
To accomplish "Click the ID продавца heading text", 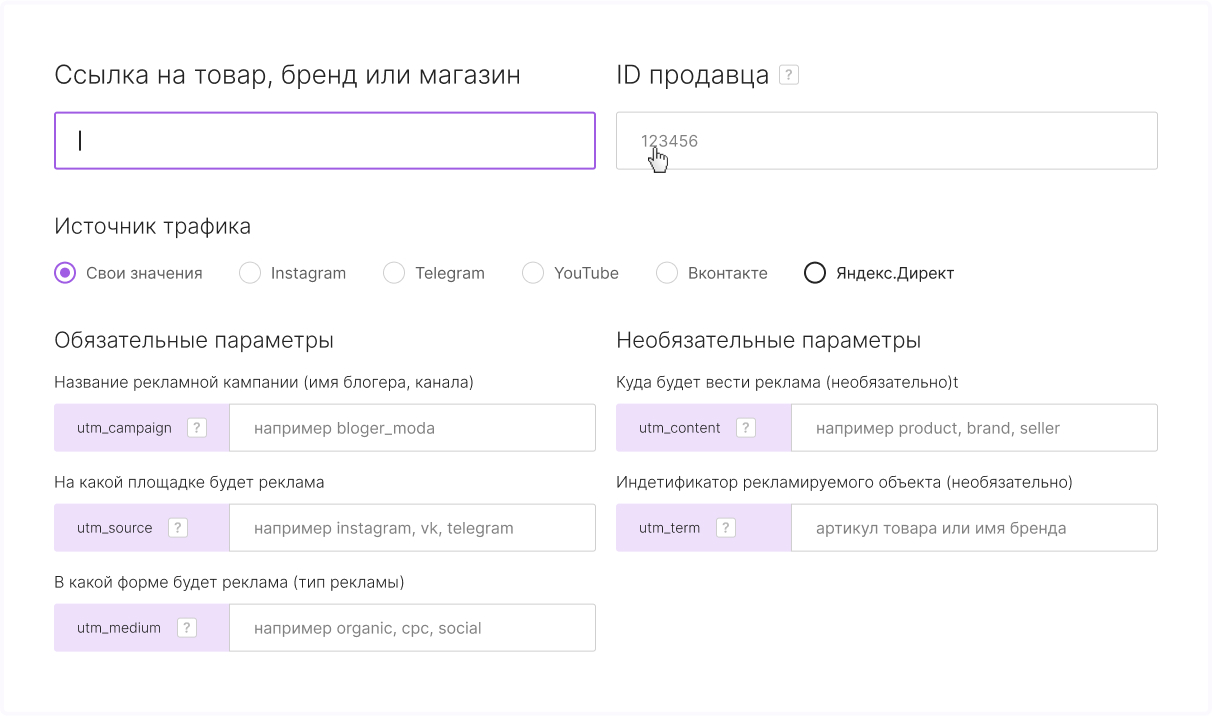I will (x=693, y=75).
